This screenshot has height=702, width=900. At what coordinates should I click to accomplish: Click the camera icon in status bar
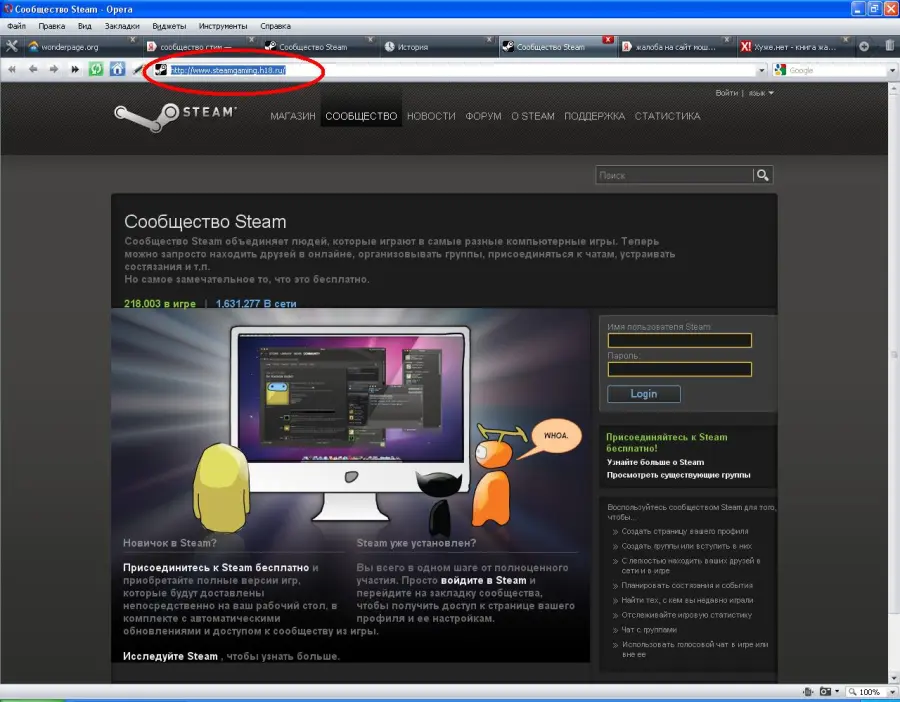[x=826, y=691]
